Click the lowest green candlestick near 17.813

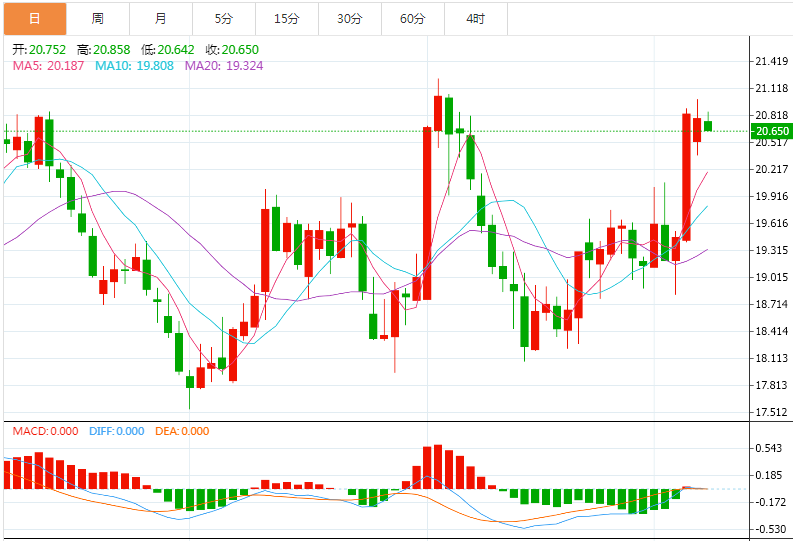point(190,382)
